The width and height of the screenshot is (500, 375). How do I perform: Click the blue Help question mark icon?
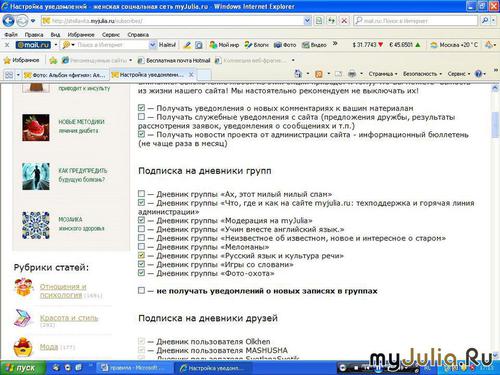coord(478,74)
